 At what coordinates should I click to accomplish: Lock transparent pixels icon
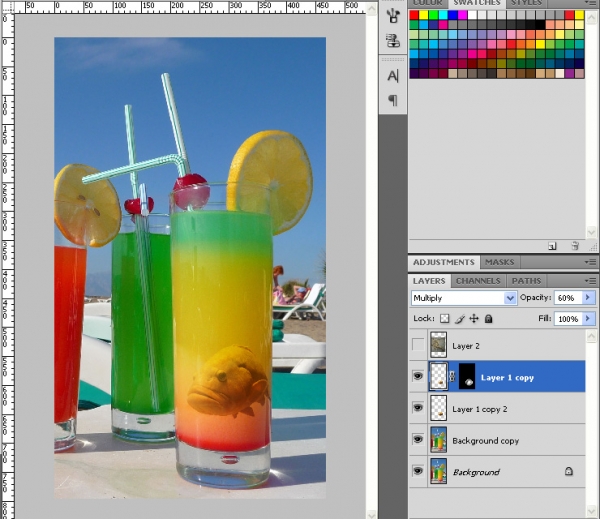point(444,318)
